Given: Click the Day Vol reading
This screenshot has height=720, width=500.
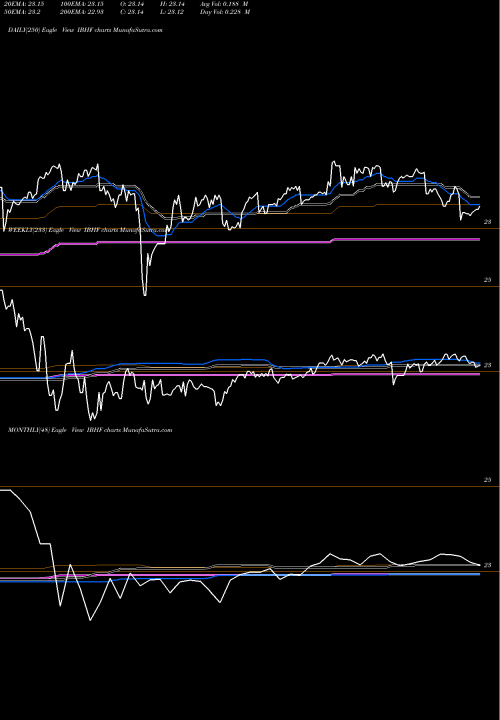Looking at the screenshot, I should 225,12.
